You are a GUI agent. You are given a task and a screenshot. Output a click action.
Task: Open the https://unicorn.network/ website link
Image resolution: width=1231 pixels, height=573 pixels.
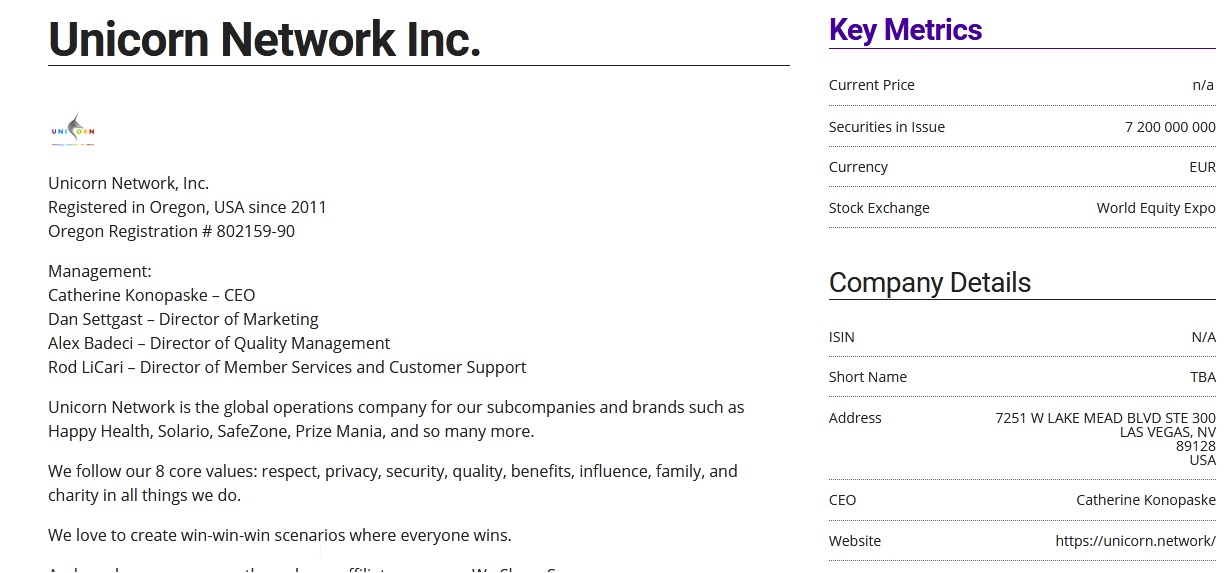pos(1135,541)
